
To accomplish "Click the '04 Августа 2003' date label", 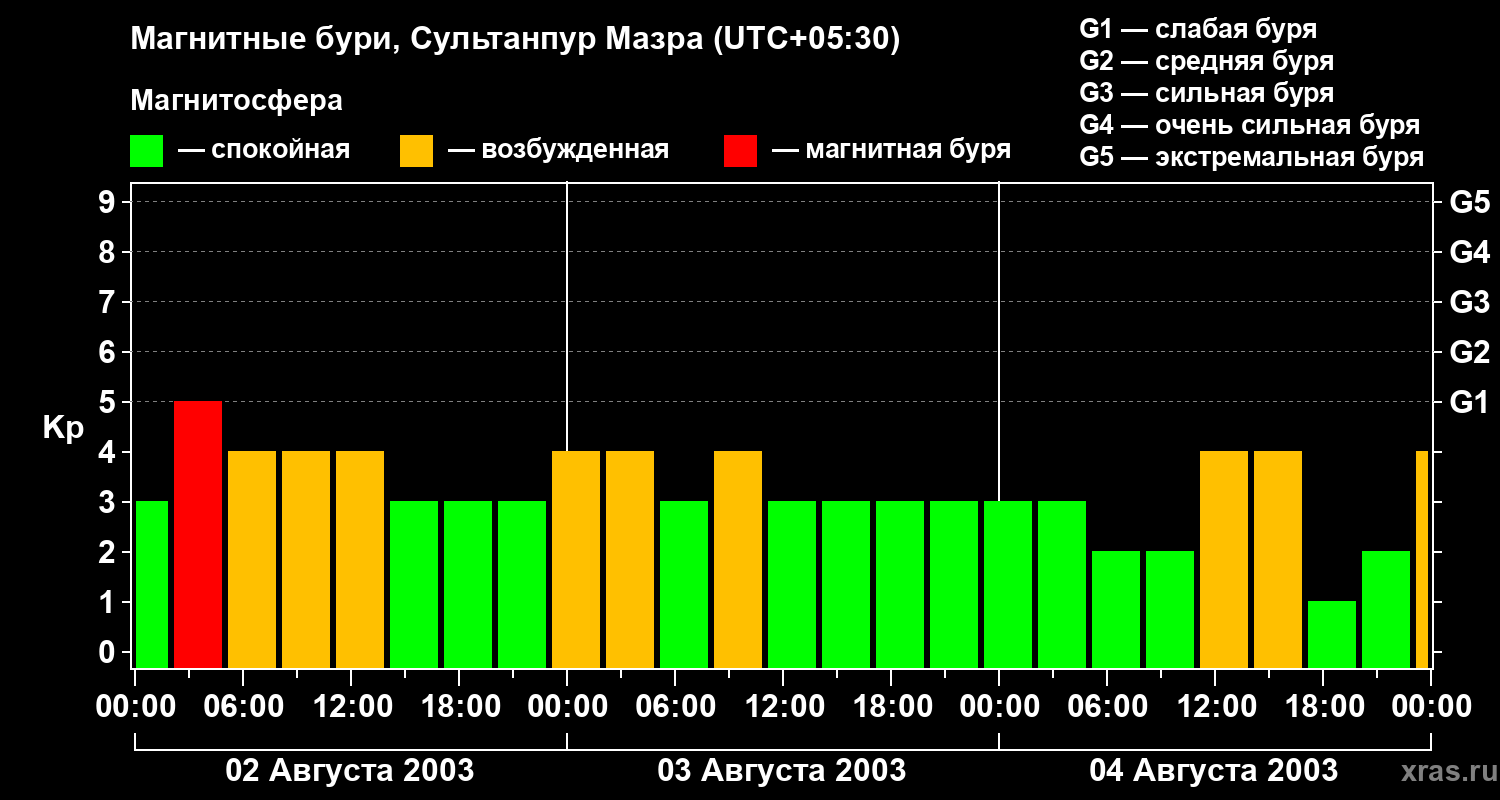I will click(x=1214, y=770).
